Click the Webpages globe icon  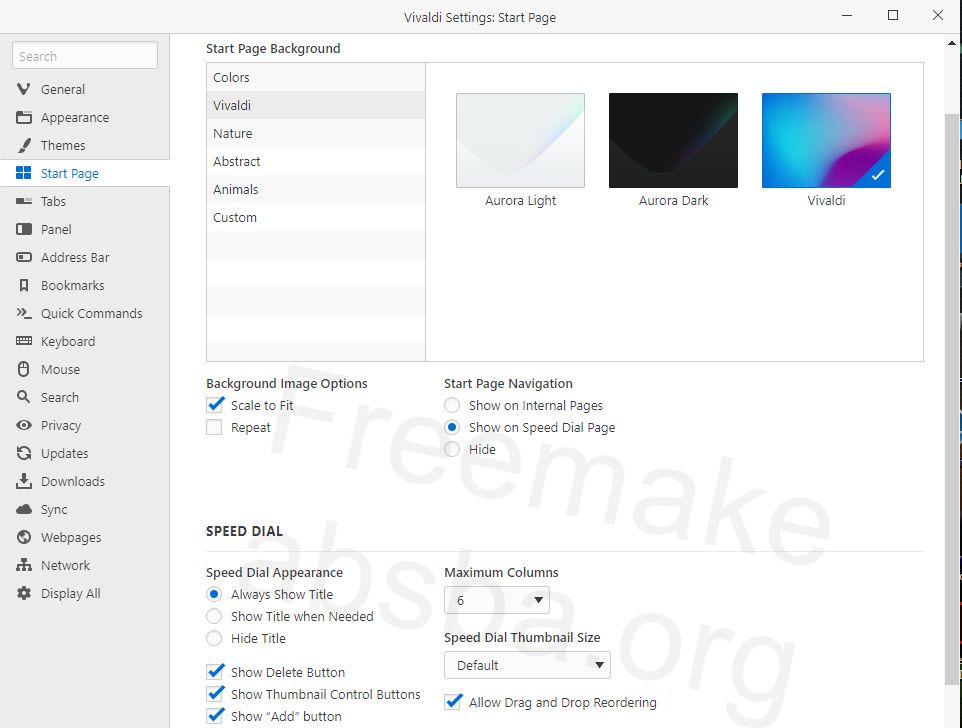(x=23, y=537)
